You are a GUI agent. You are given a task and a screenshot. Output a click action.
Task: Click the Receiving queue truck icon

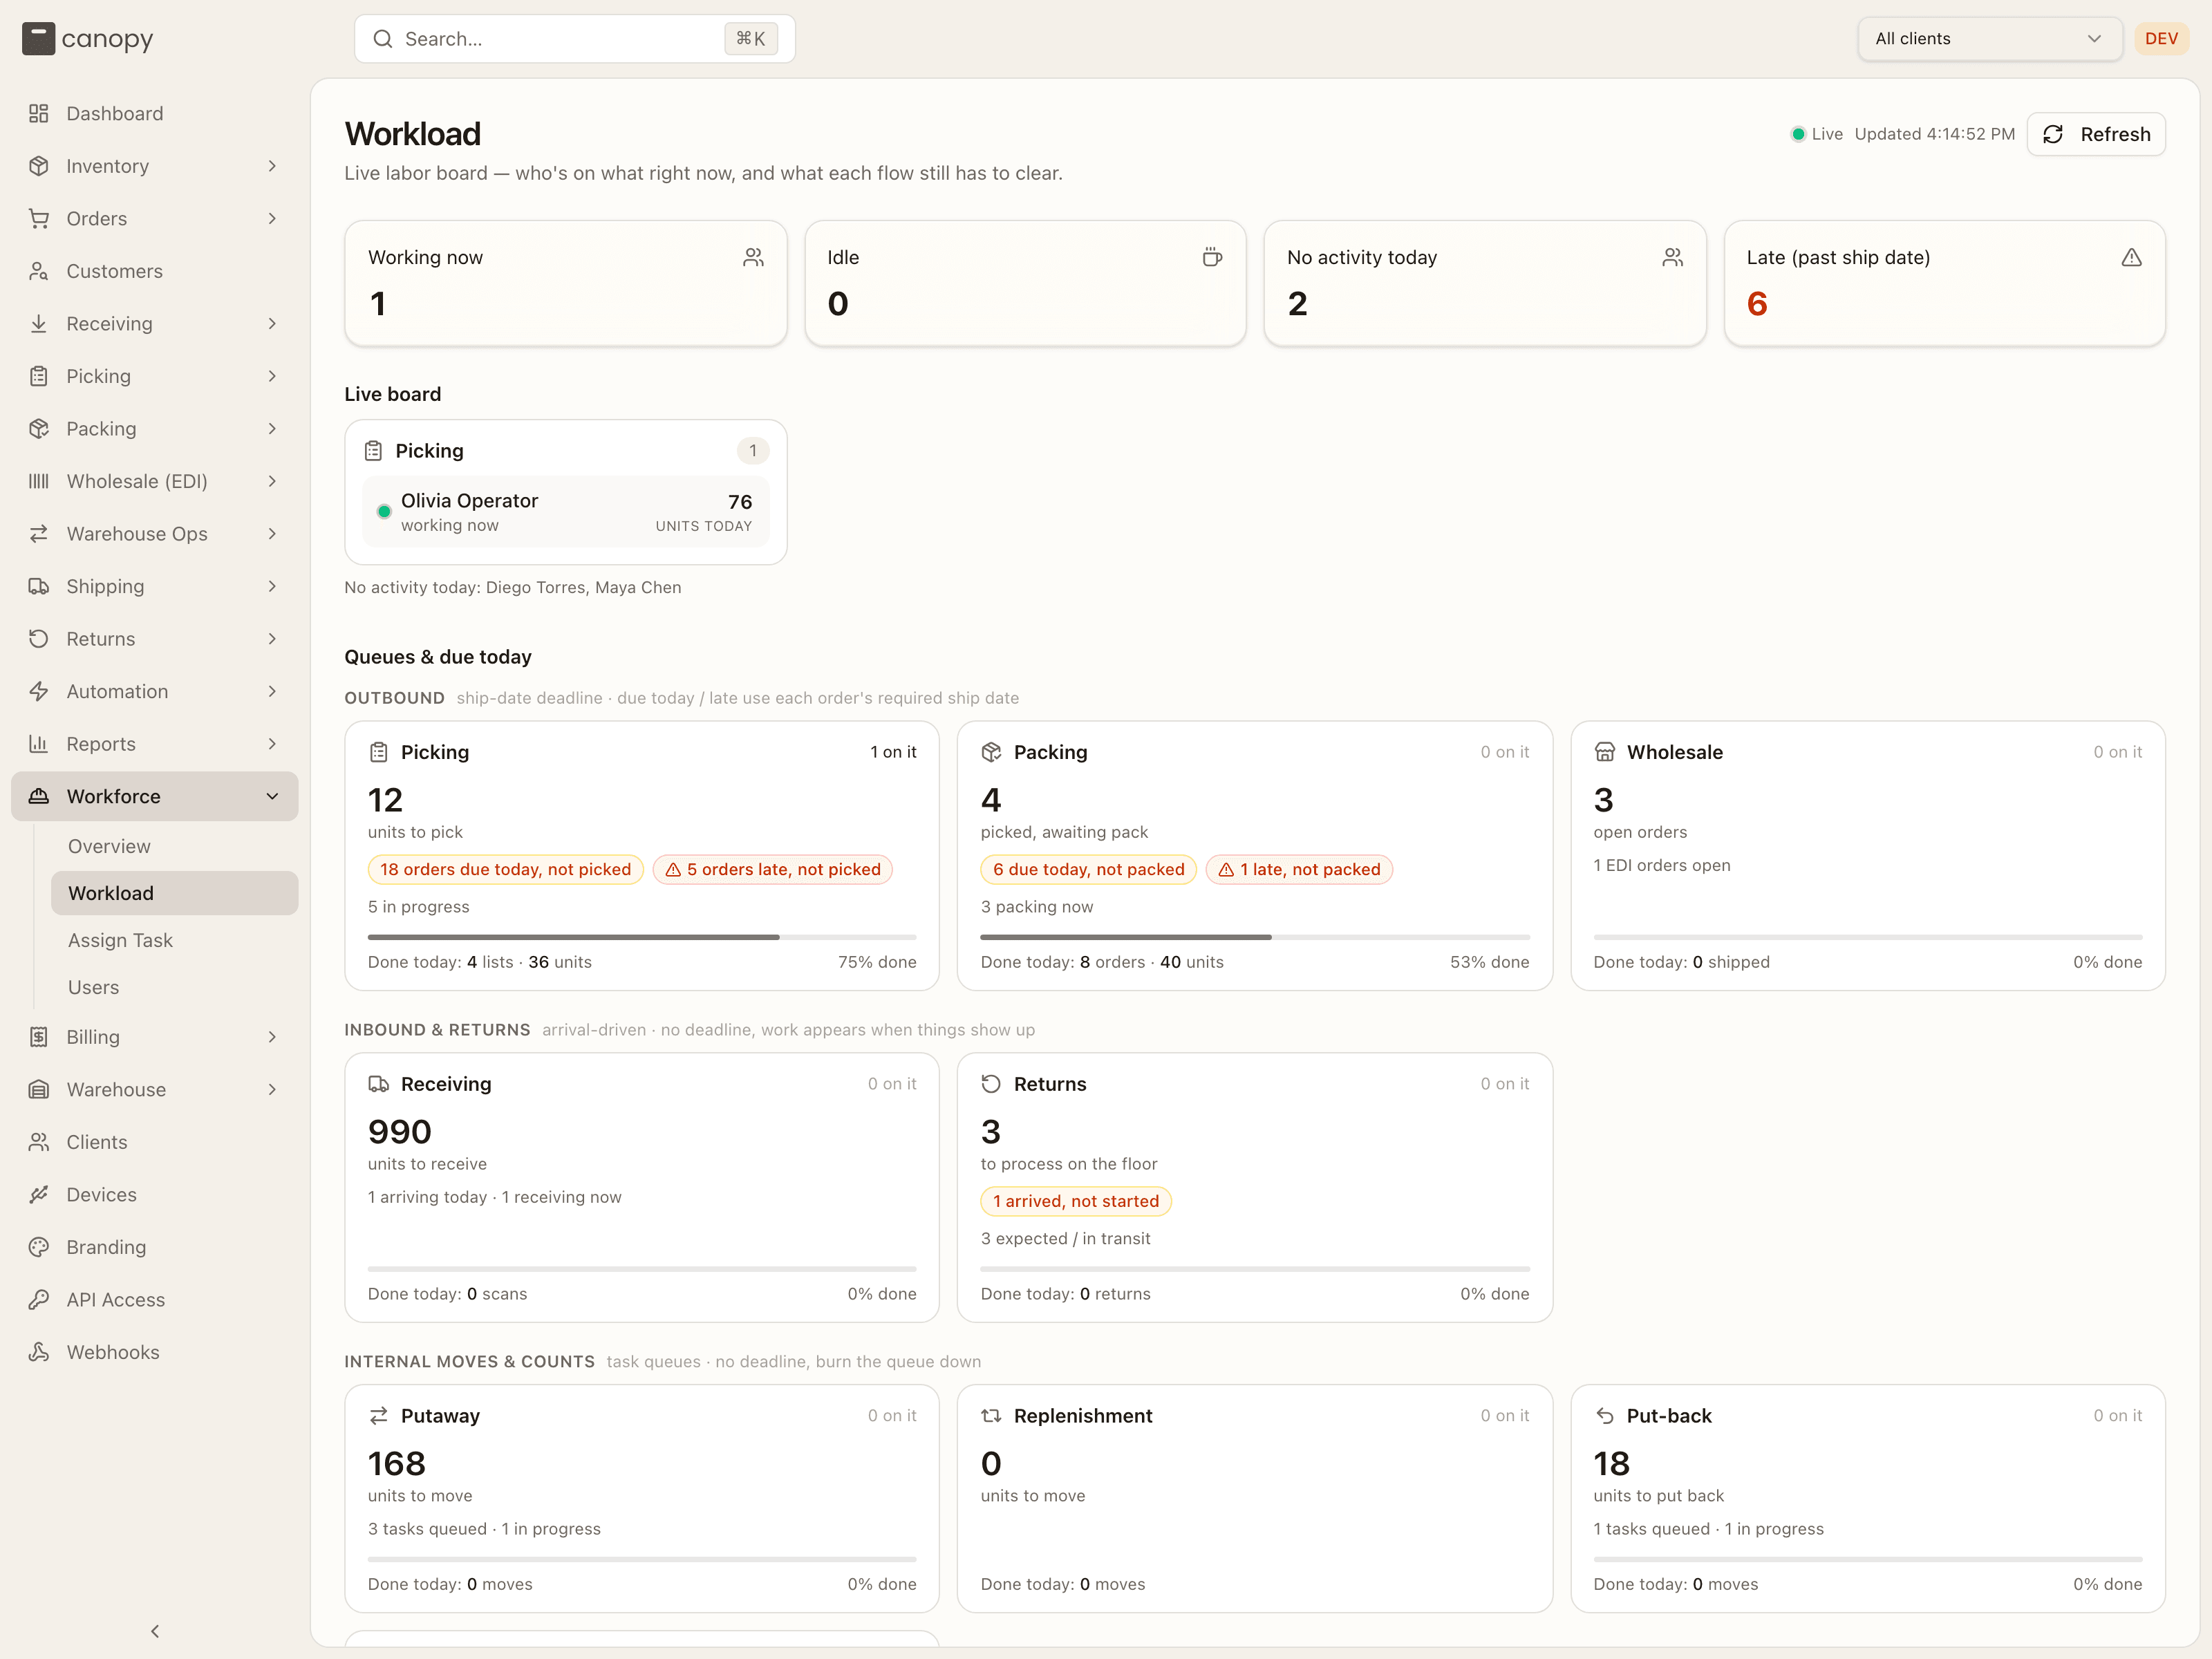(378, 1084)
